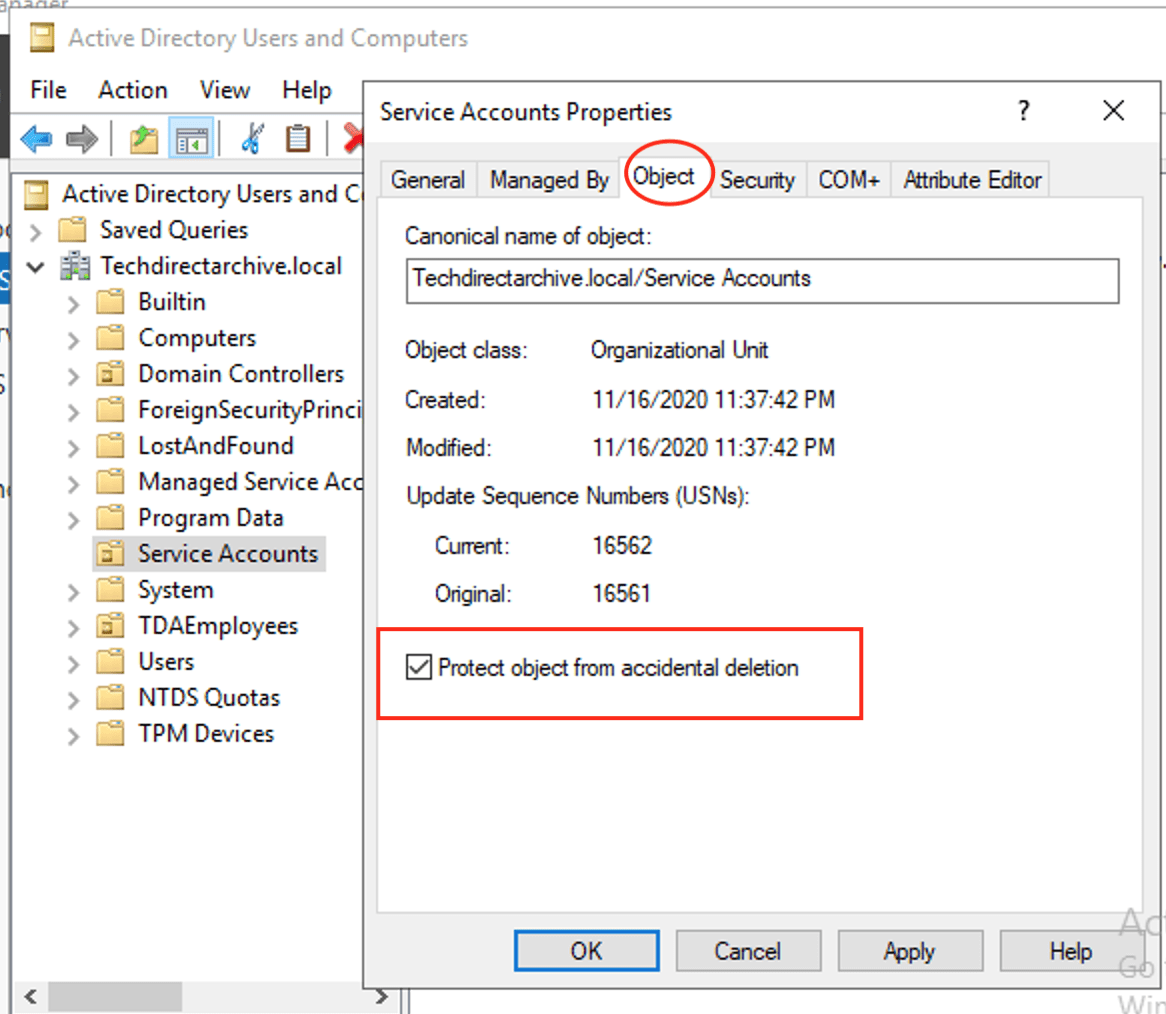1166x1014 pixels.
Task: Switch to the Security tab
Action: 756,180
